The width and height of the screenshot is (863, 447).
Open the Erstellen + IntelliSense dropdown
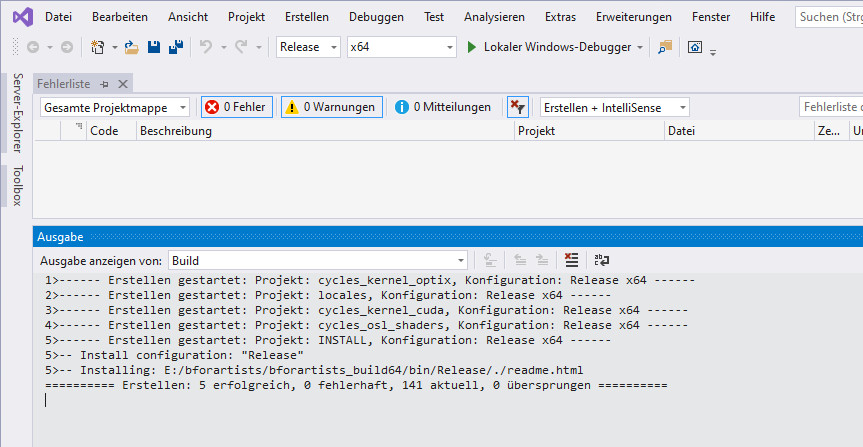pyautogui.click(x=615, y=107)
